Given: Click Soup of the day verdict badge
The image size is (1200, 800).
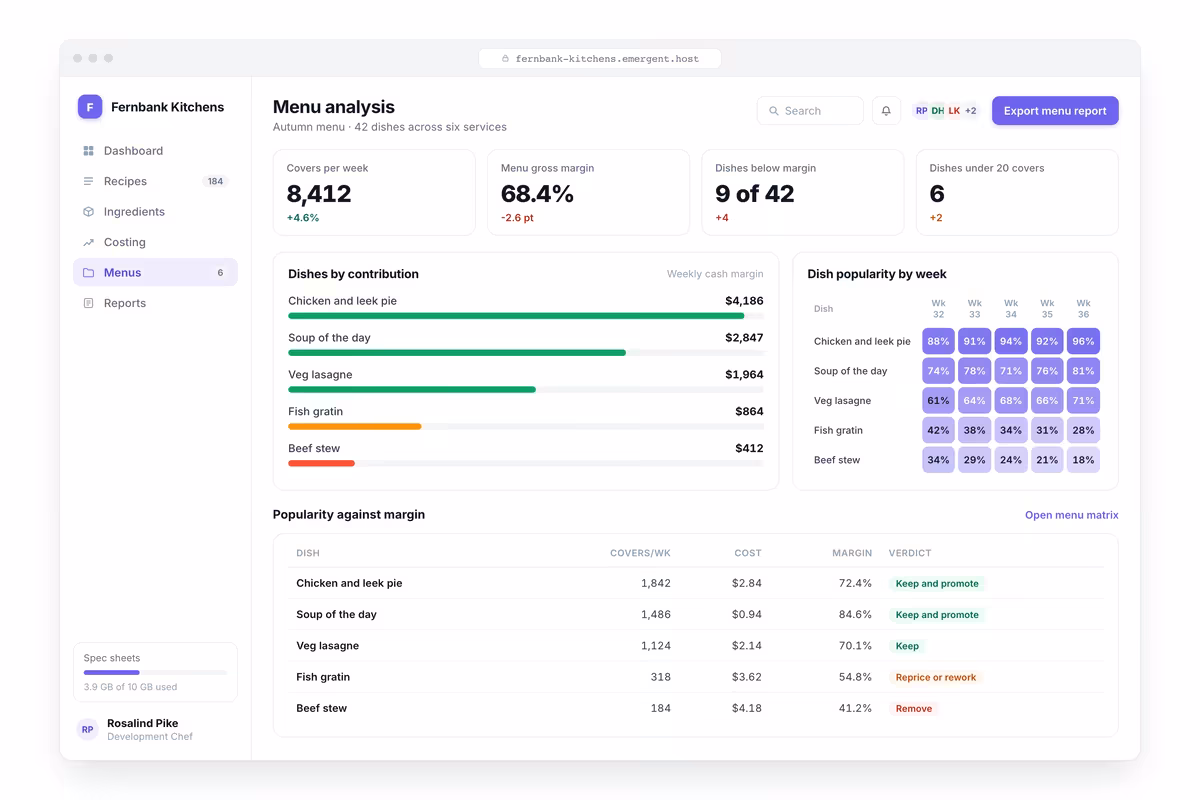Looking at the screenshot, I should tap(937, 615).
